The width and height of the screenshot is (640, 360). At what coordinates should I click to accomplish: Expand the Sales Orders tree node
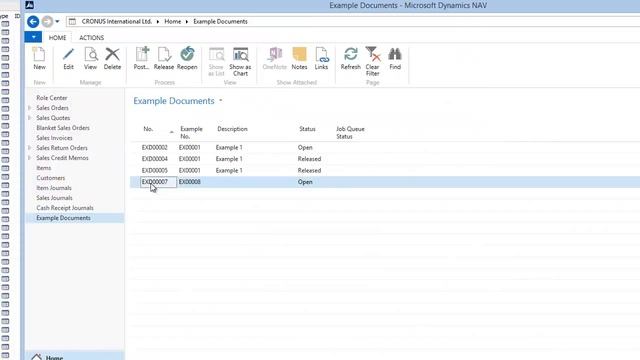pyautogui.click(x=29, y=108)
